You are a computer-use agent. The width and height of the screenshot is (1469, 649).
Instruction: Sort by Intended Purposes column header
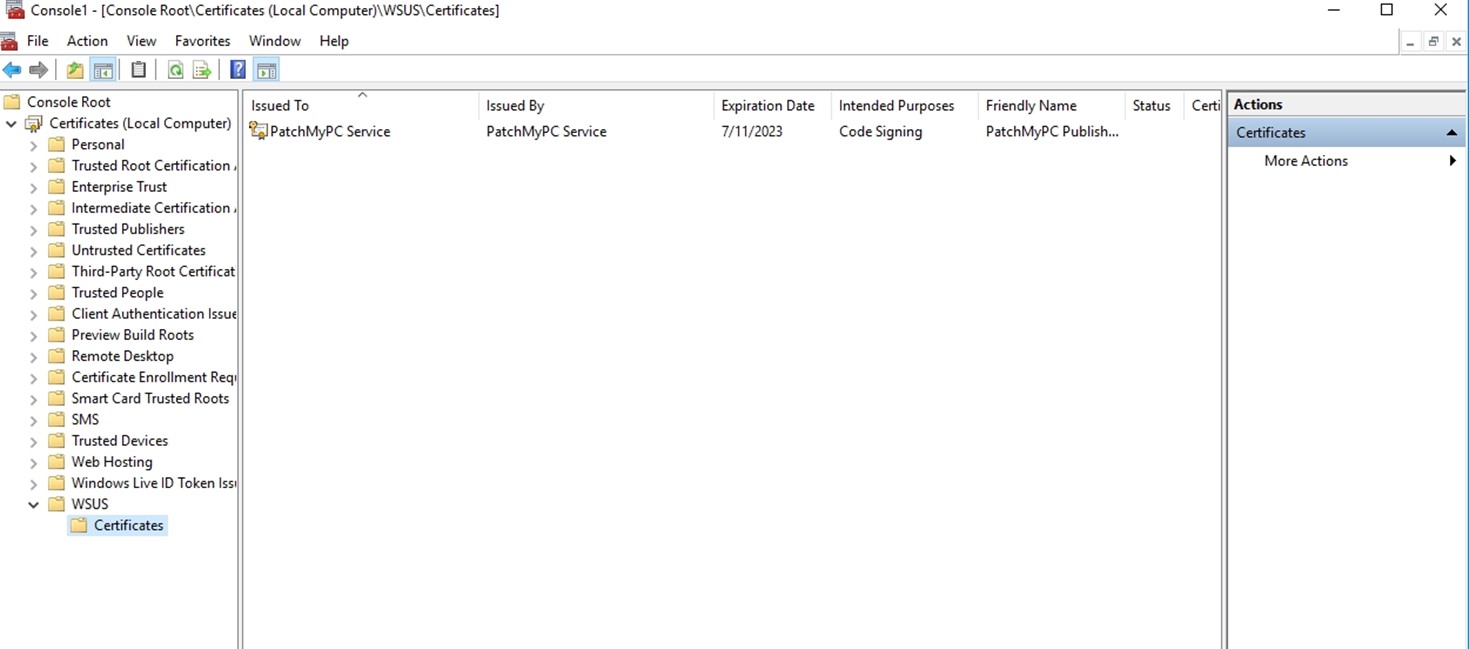[904, 105]
